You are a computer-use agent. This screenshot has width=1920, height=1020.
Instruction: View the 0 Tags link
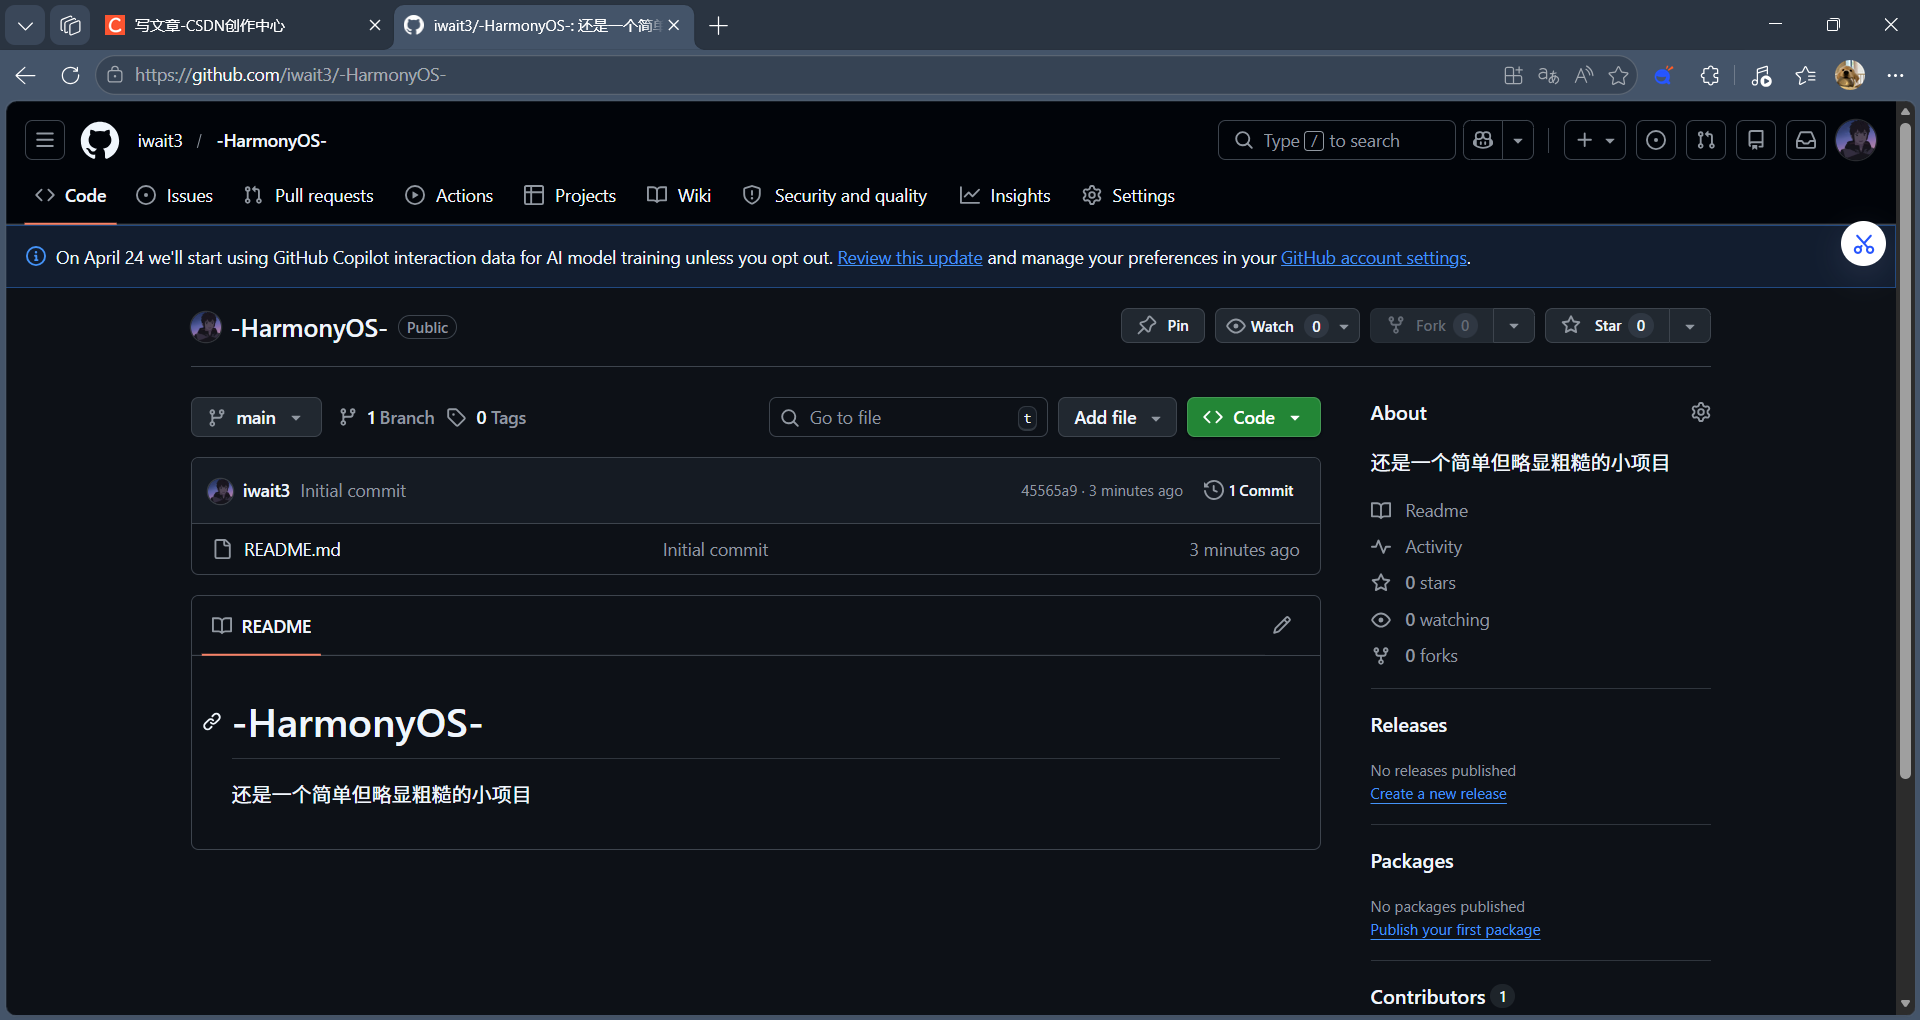tap(487, 418)
